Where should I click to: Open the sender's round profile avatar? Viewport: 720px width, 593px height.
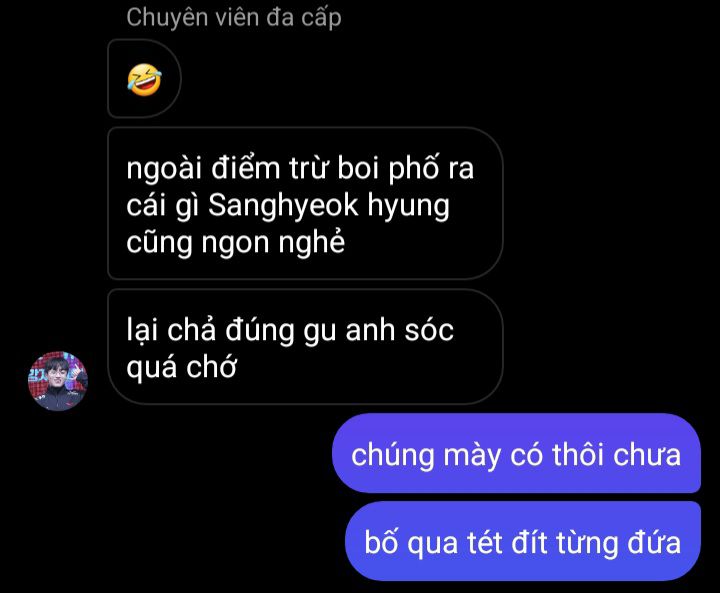point(58,381)
